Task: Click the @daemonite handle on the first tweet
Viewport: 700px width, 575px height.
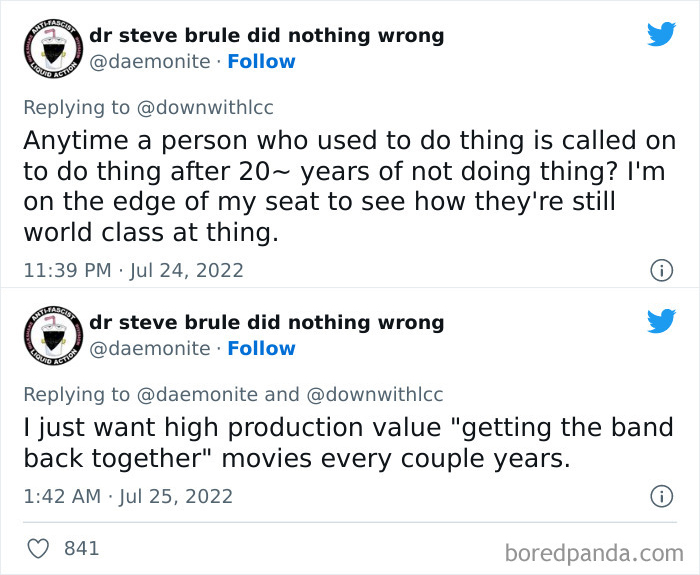Action: [149, 62]
